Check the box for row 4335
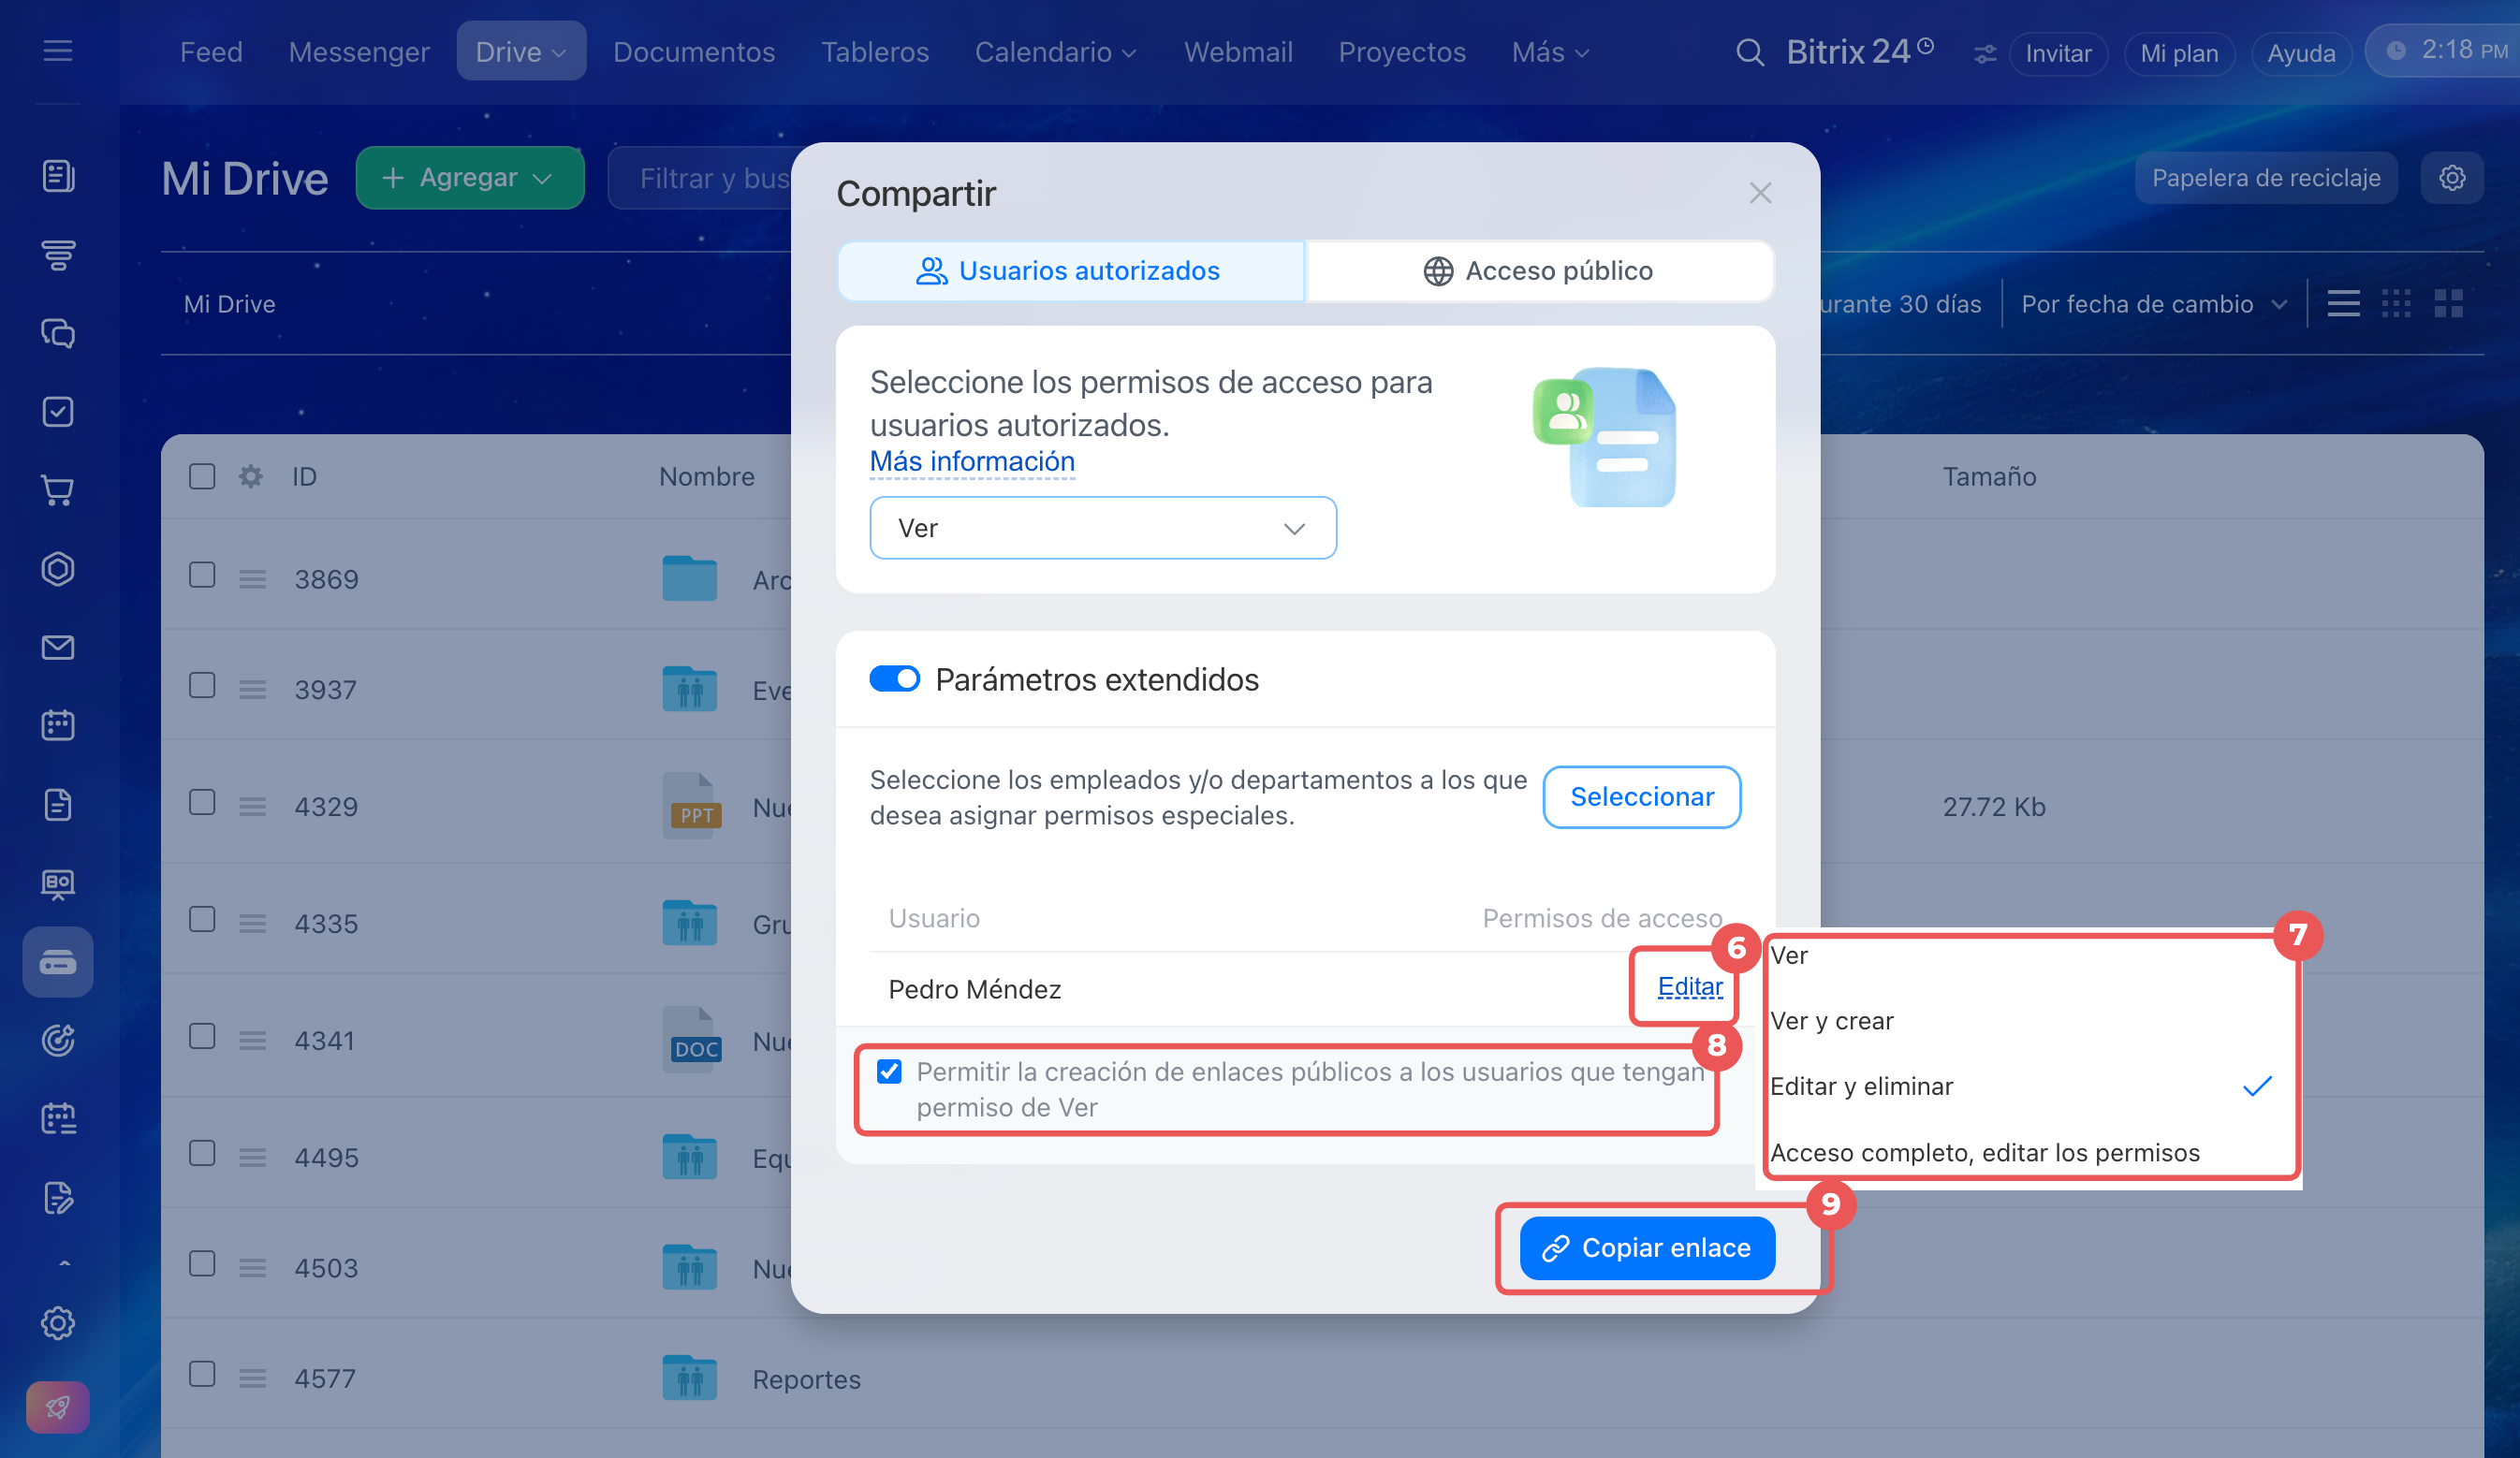The height and width of the screenshot is (1458, 2520). tap(202, 919)
